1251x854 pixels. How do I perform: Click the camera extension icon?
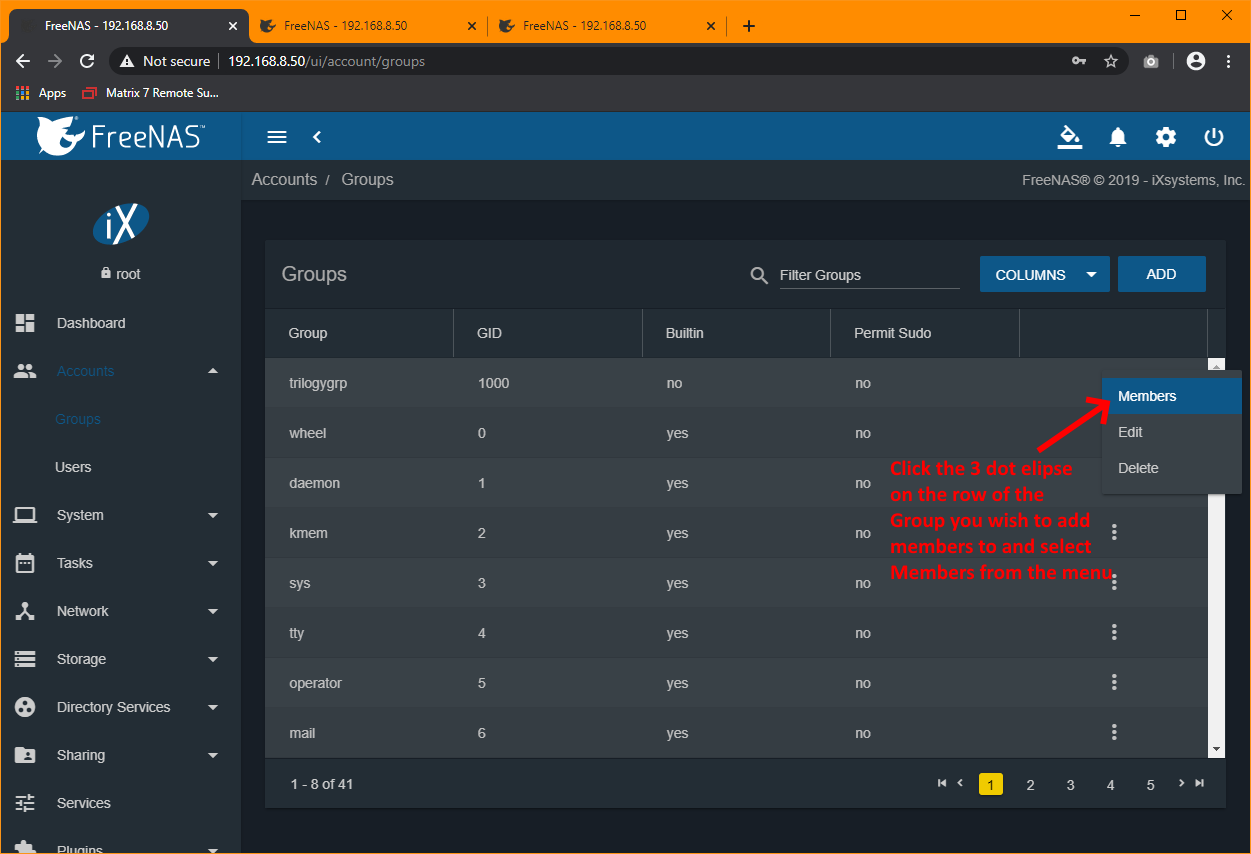(x=1151, y=61)
